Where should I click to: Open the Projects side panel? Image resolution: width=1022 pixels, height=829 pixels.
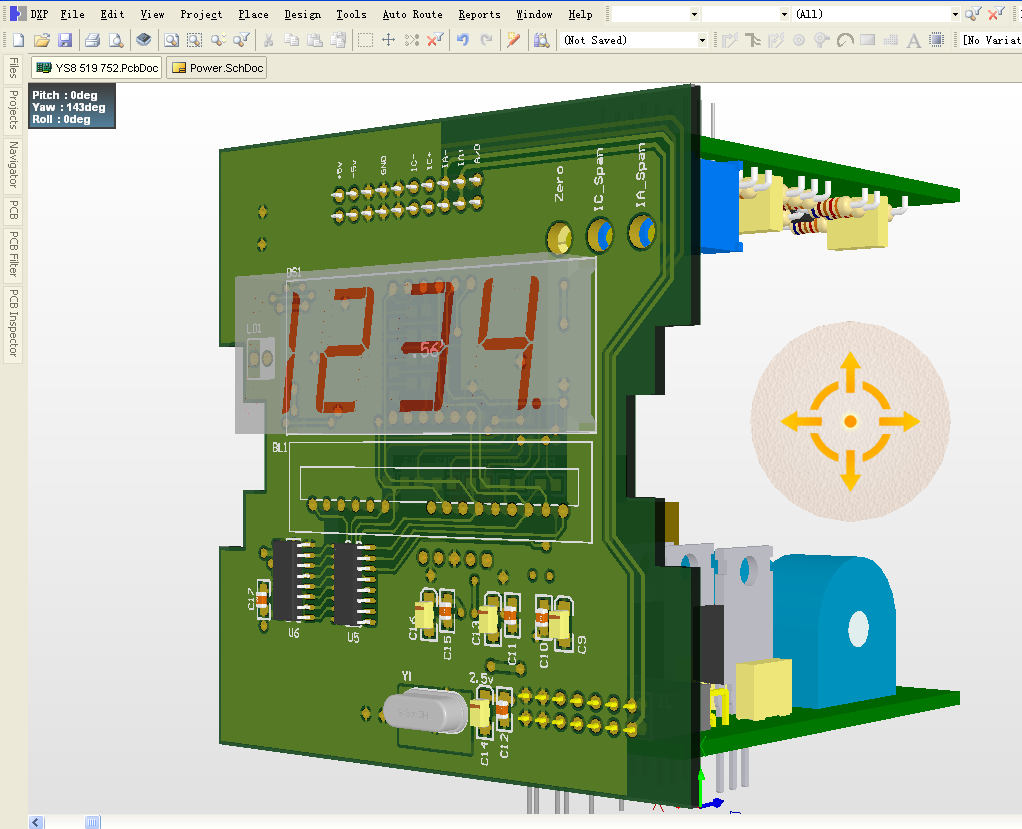pos(13,109)
